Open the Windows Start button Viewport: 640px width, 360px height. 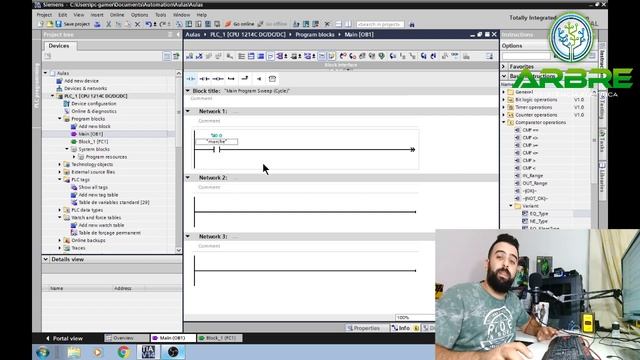[43, 351]
